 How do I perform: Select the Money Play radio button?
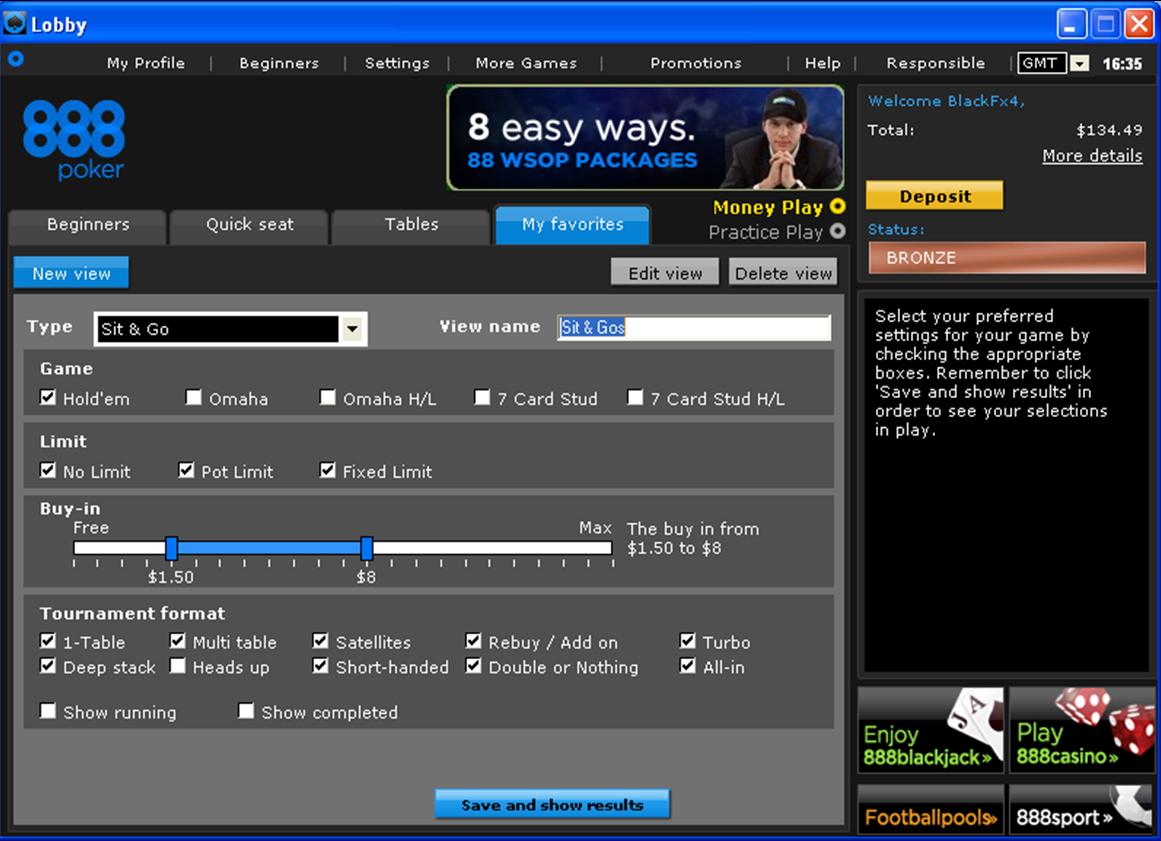click(x=837, y=207)
